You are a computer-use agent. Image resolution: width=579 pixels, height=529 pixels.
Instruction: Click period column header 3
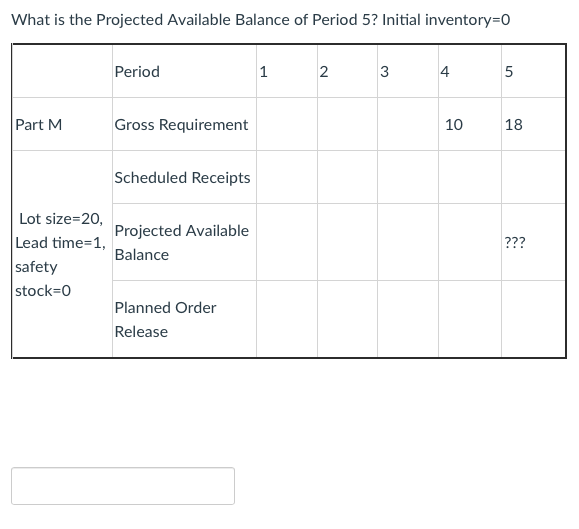384,72
